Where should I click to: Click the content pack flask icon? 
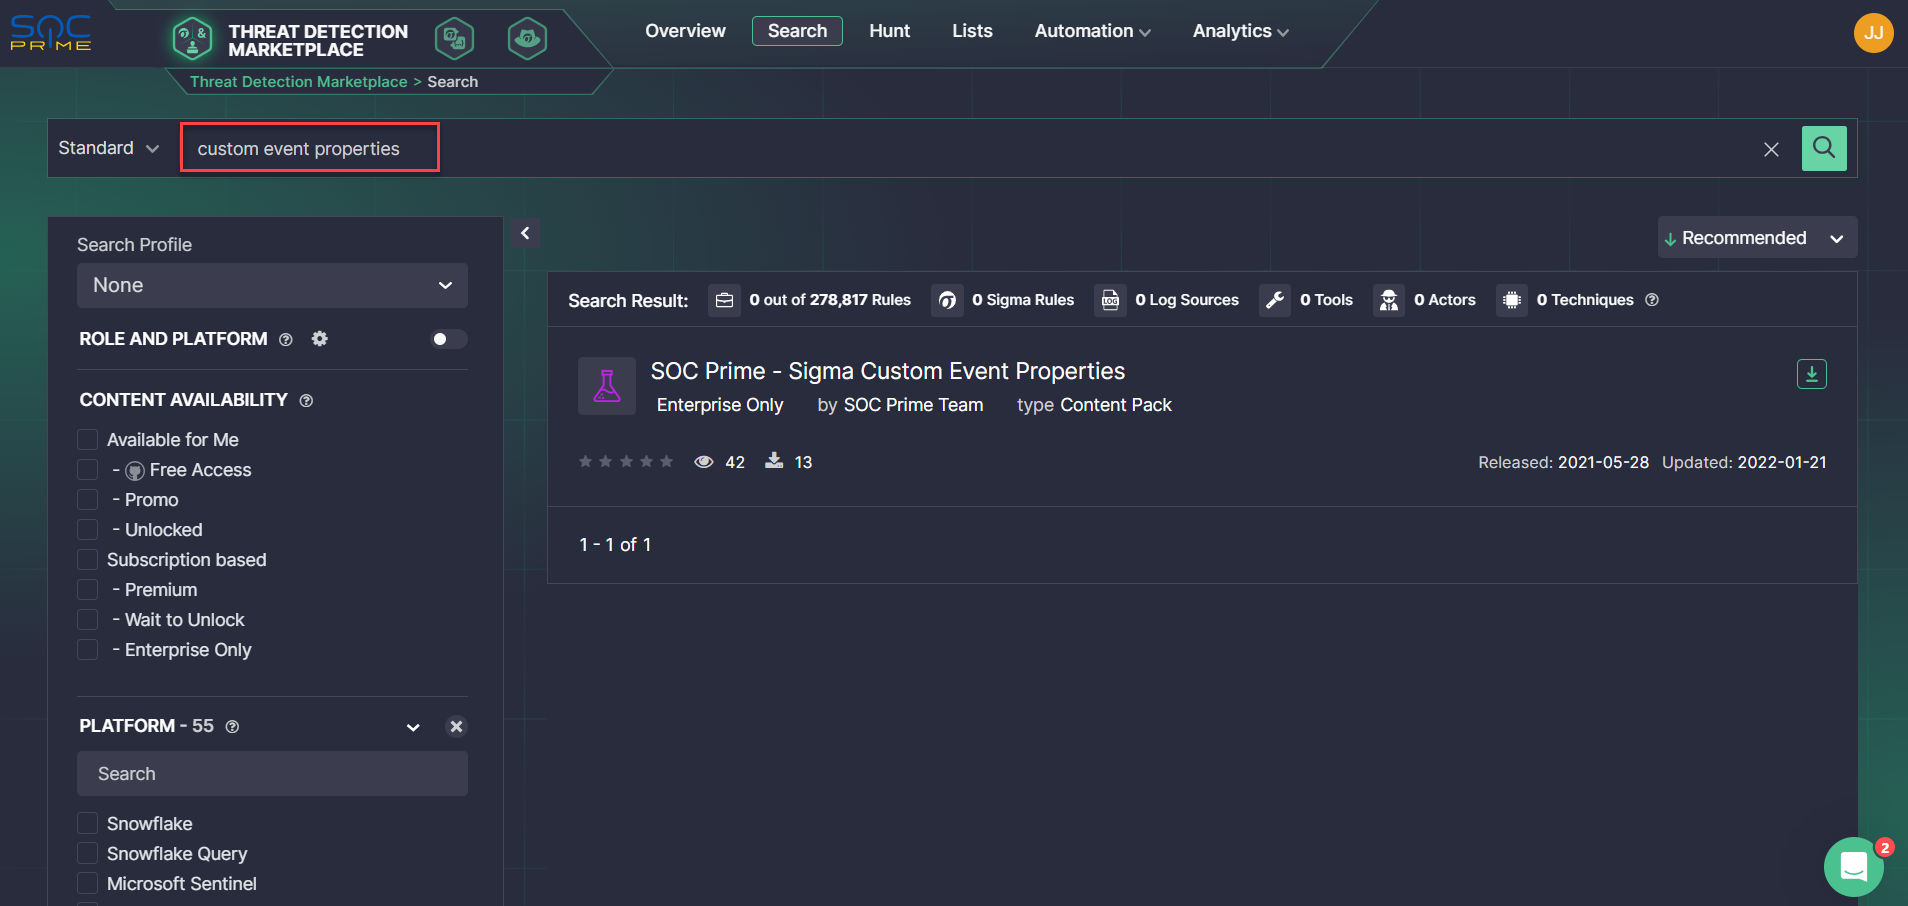(607, 386)
